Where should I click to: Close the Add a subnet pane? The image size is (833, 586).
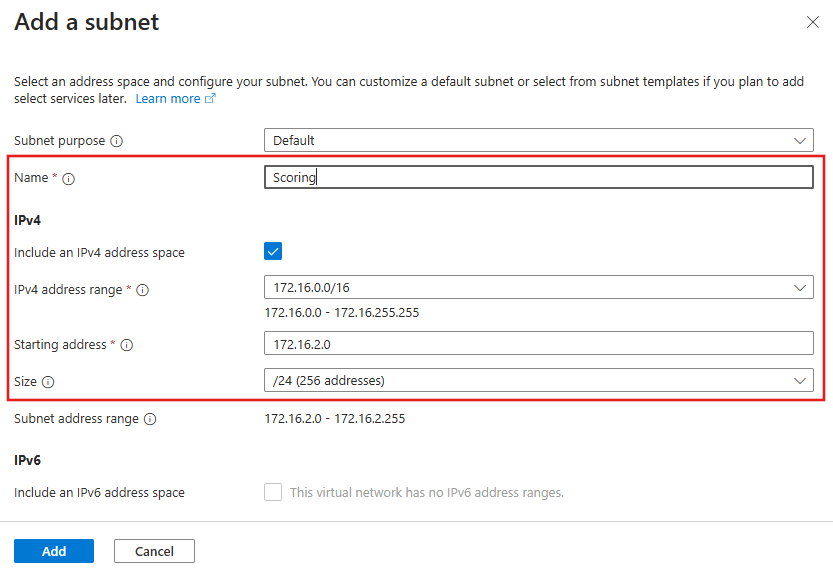pyautogui.click(x=813, y=22)
